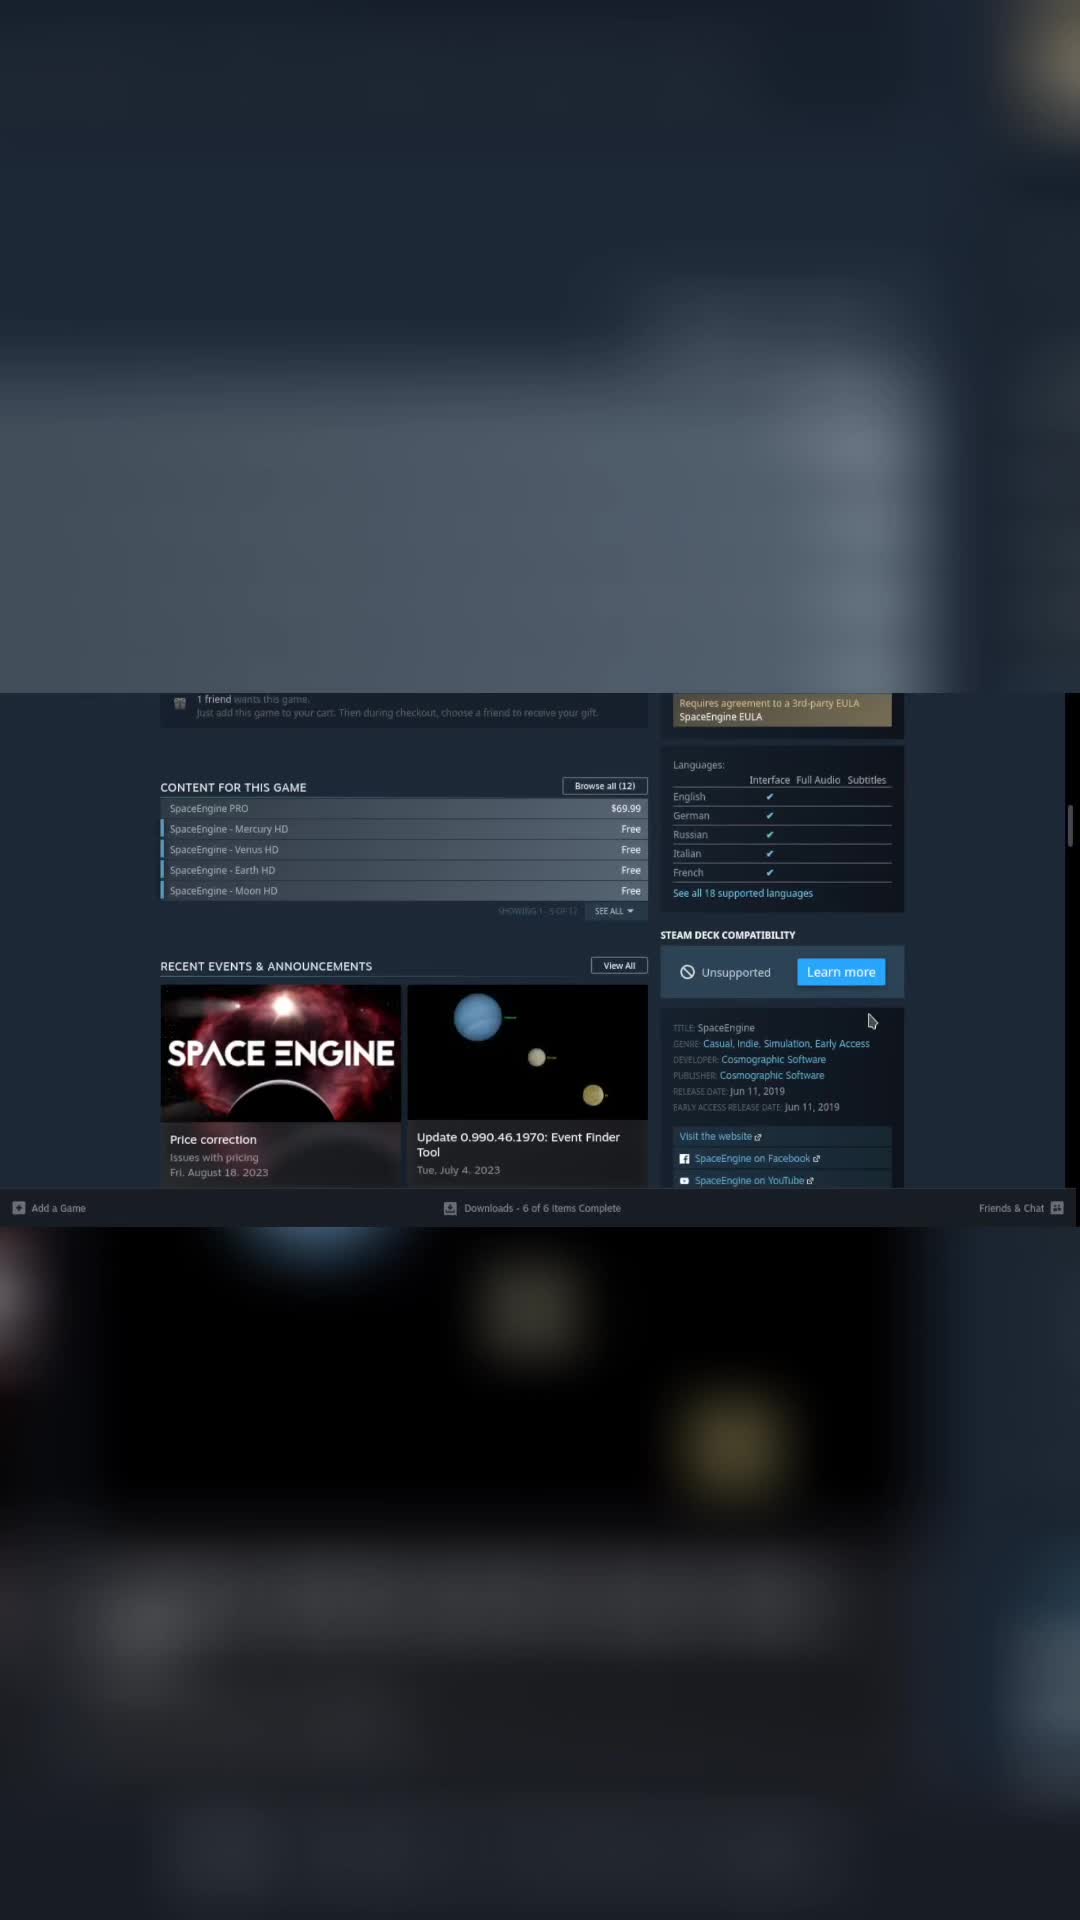The width and height of the screenshot is (1080, 1920).
Task: Click the Add a Game plus icon
Action: pyautogui.click(x=18, y=1208)
